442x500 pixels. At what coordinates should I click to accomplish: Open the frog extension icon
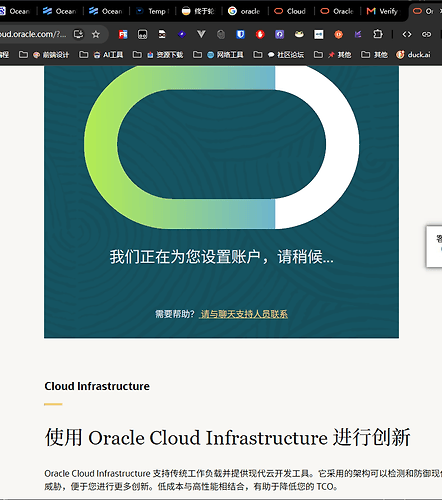pos(299,34)
